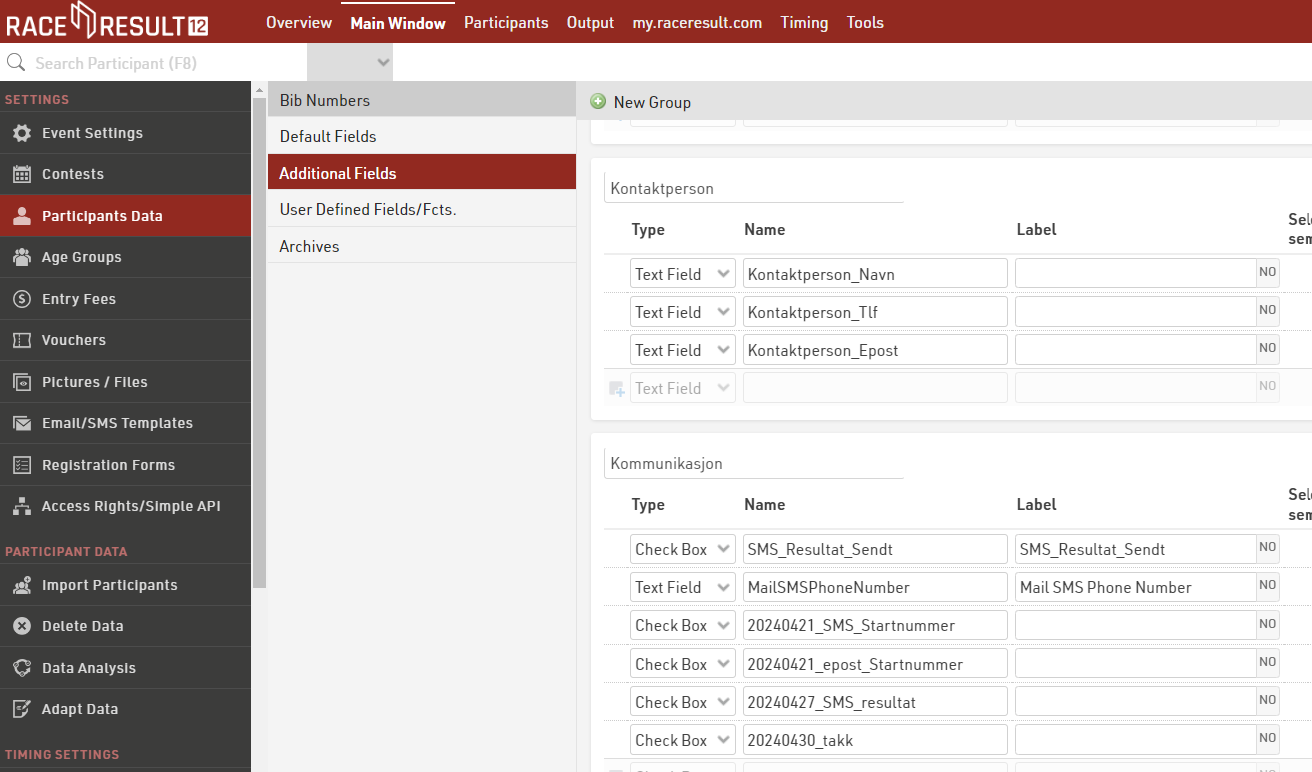Open Type dropdown for Kontaktperson_Epost
The height and width of the screenshot is (772, 1312).
(x=683, y=350)
